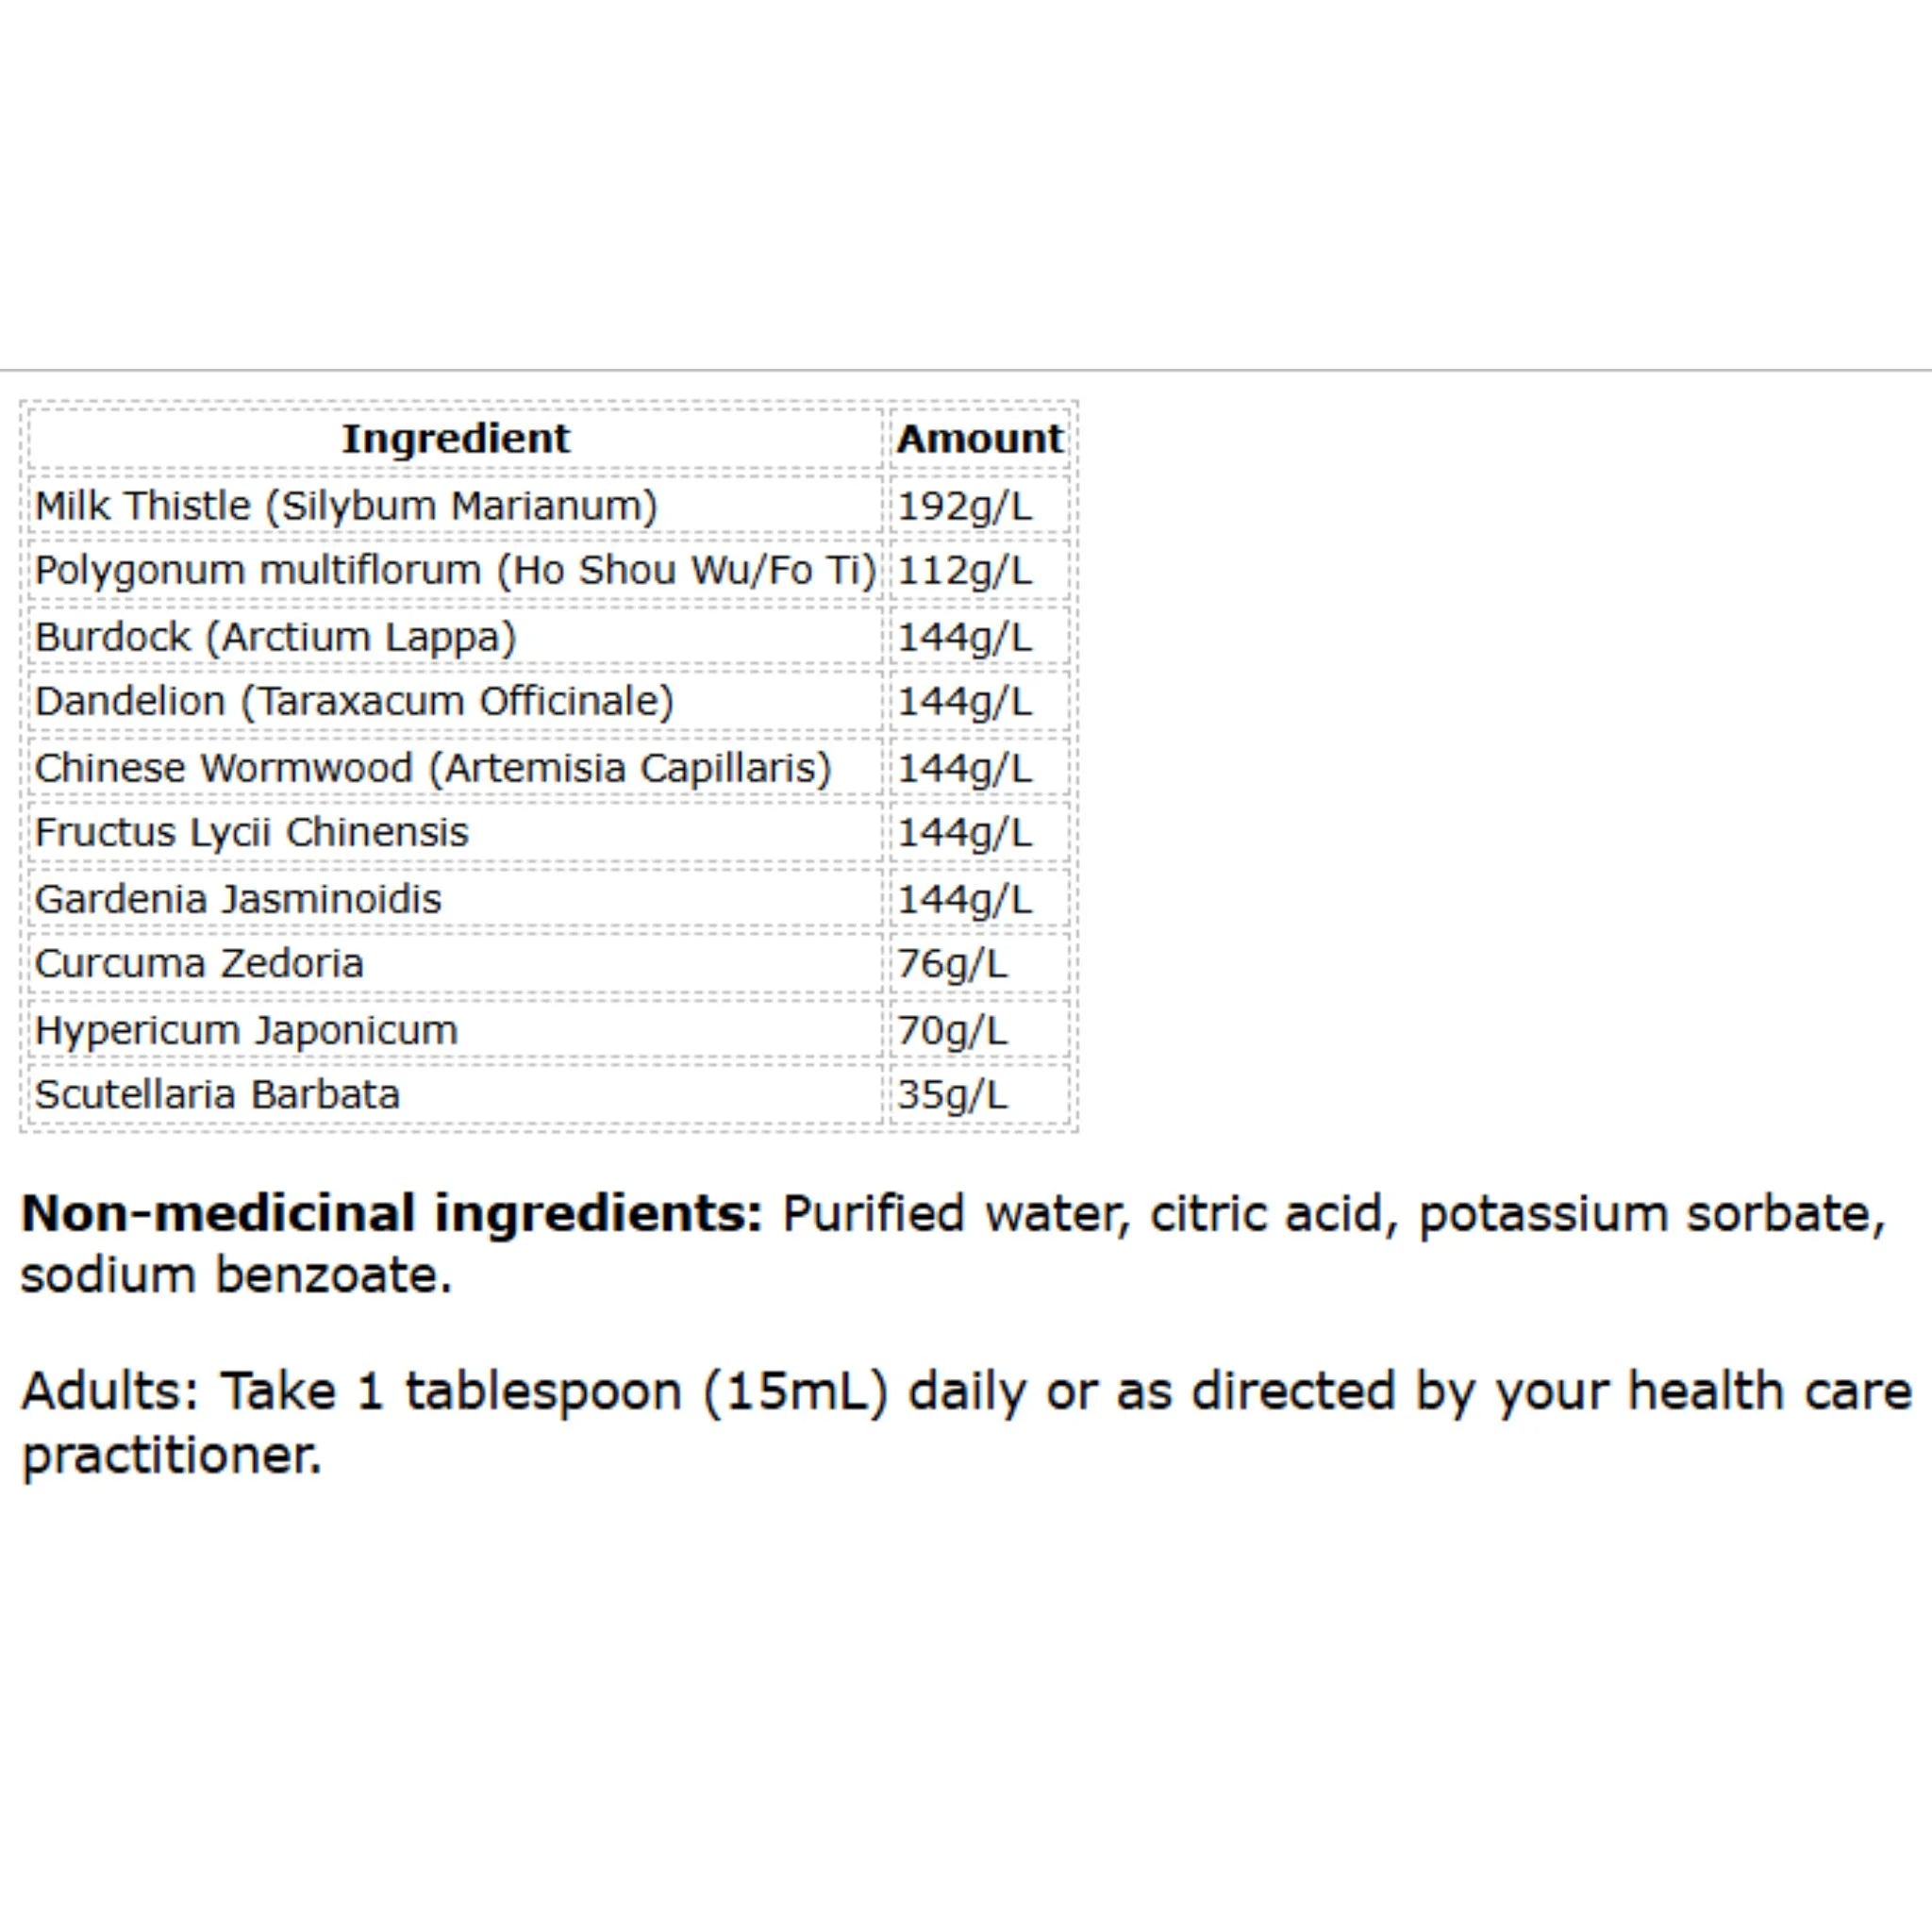Image resolution: width=1932 pixels, height=1932 pixels.
Task: Click the Non-medicinal ingredients bold heading
Action: click(392, 1213)
